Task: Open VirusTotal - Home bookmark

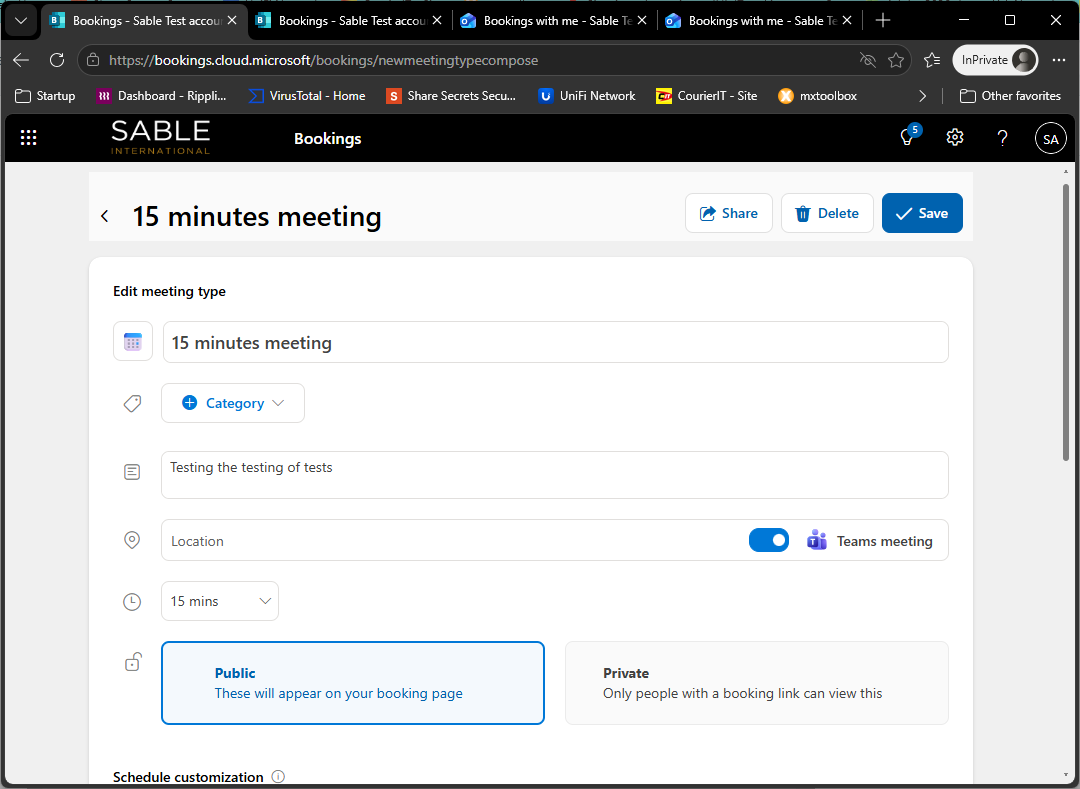Action: [x=307, y=96]
